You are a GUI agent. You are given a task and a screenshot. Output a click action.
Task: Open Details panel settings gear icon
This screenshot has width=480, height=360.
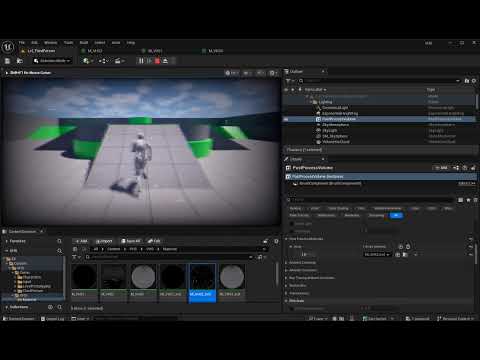coord(476,200)
